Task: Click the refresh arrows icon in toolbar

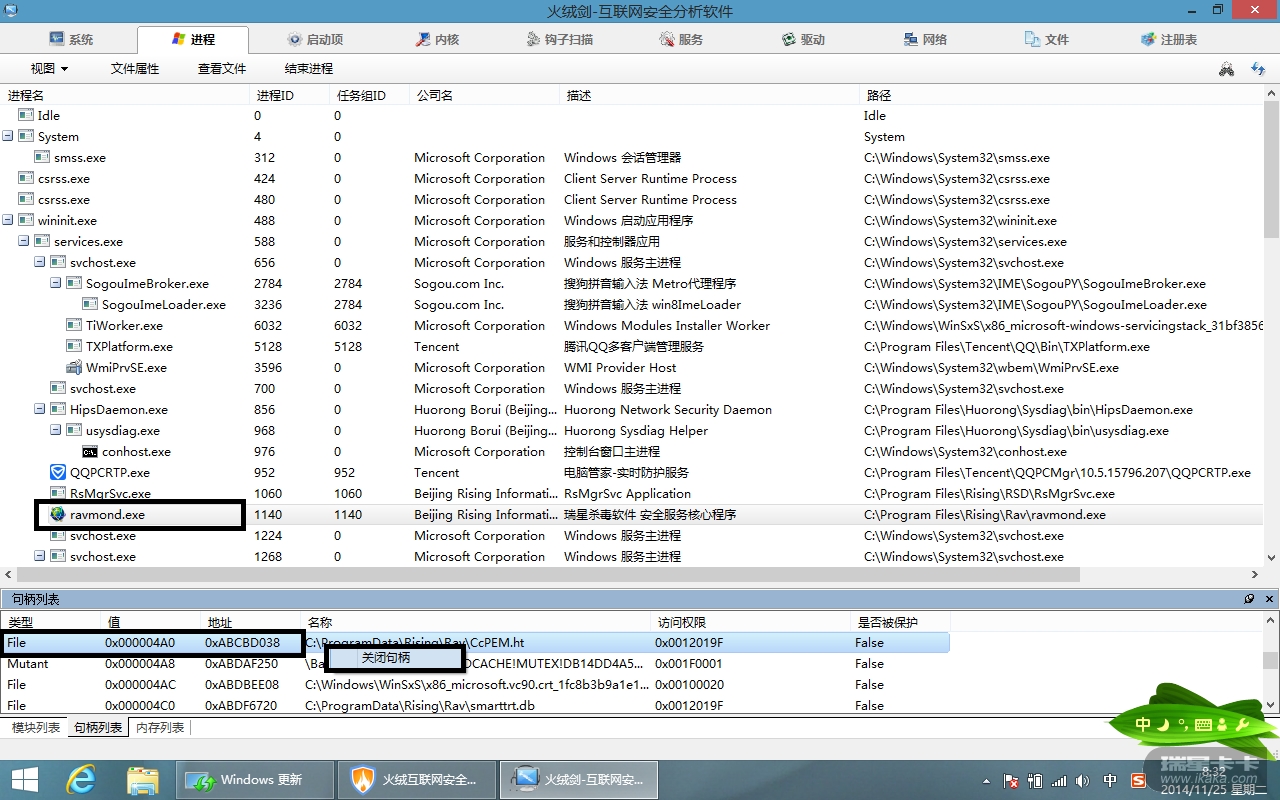Action: 1258,69
